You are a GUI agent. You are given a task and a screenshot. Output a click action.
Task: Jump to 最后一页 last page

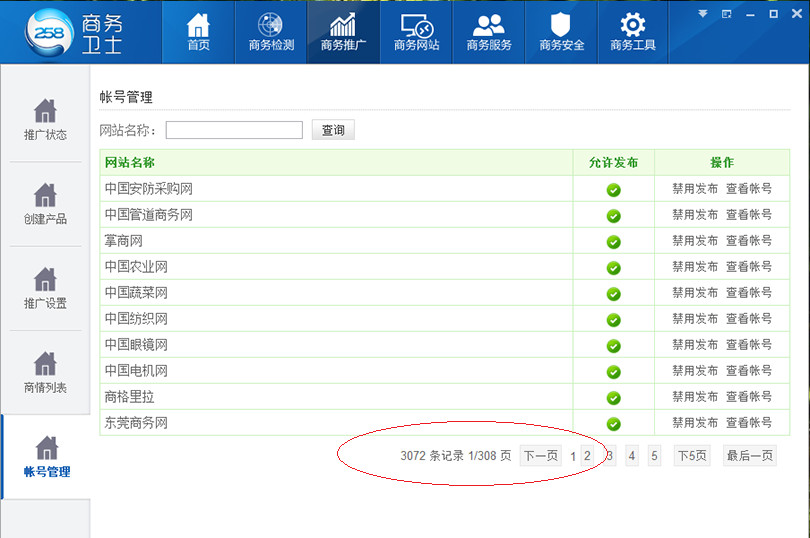click(750, 455)
